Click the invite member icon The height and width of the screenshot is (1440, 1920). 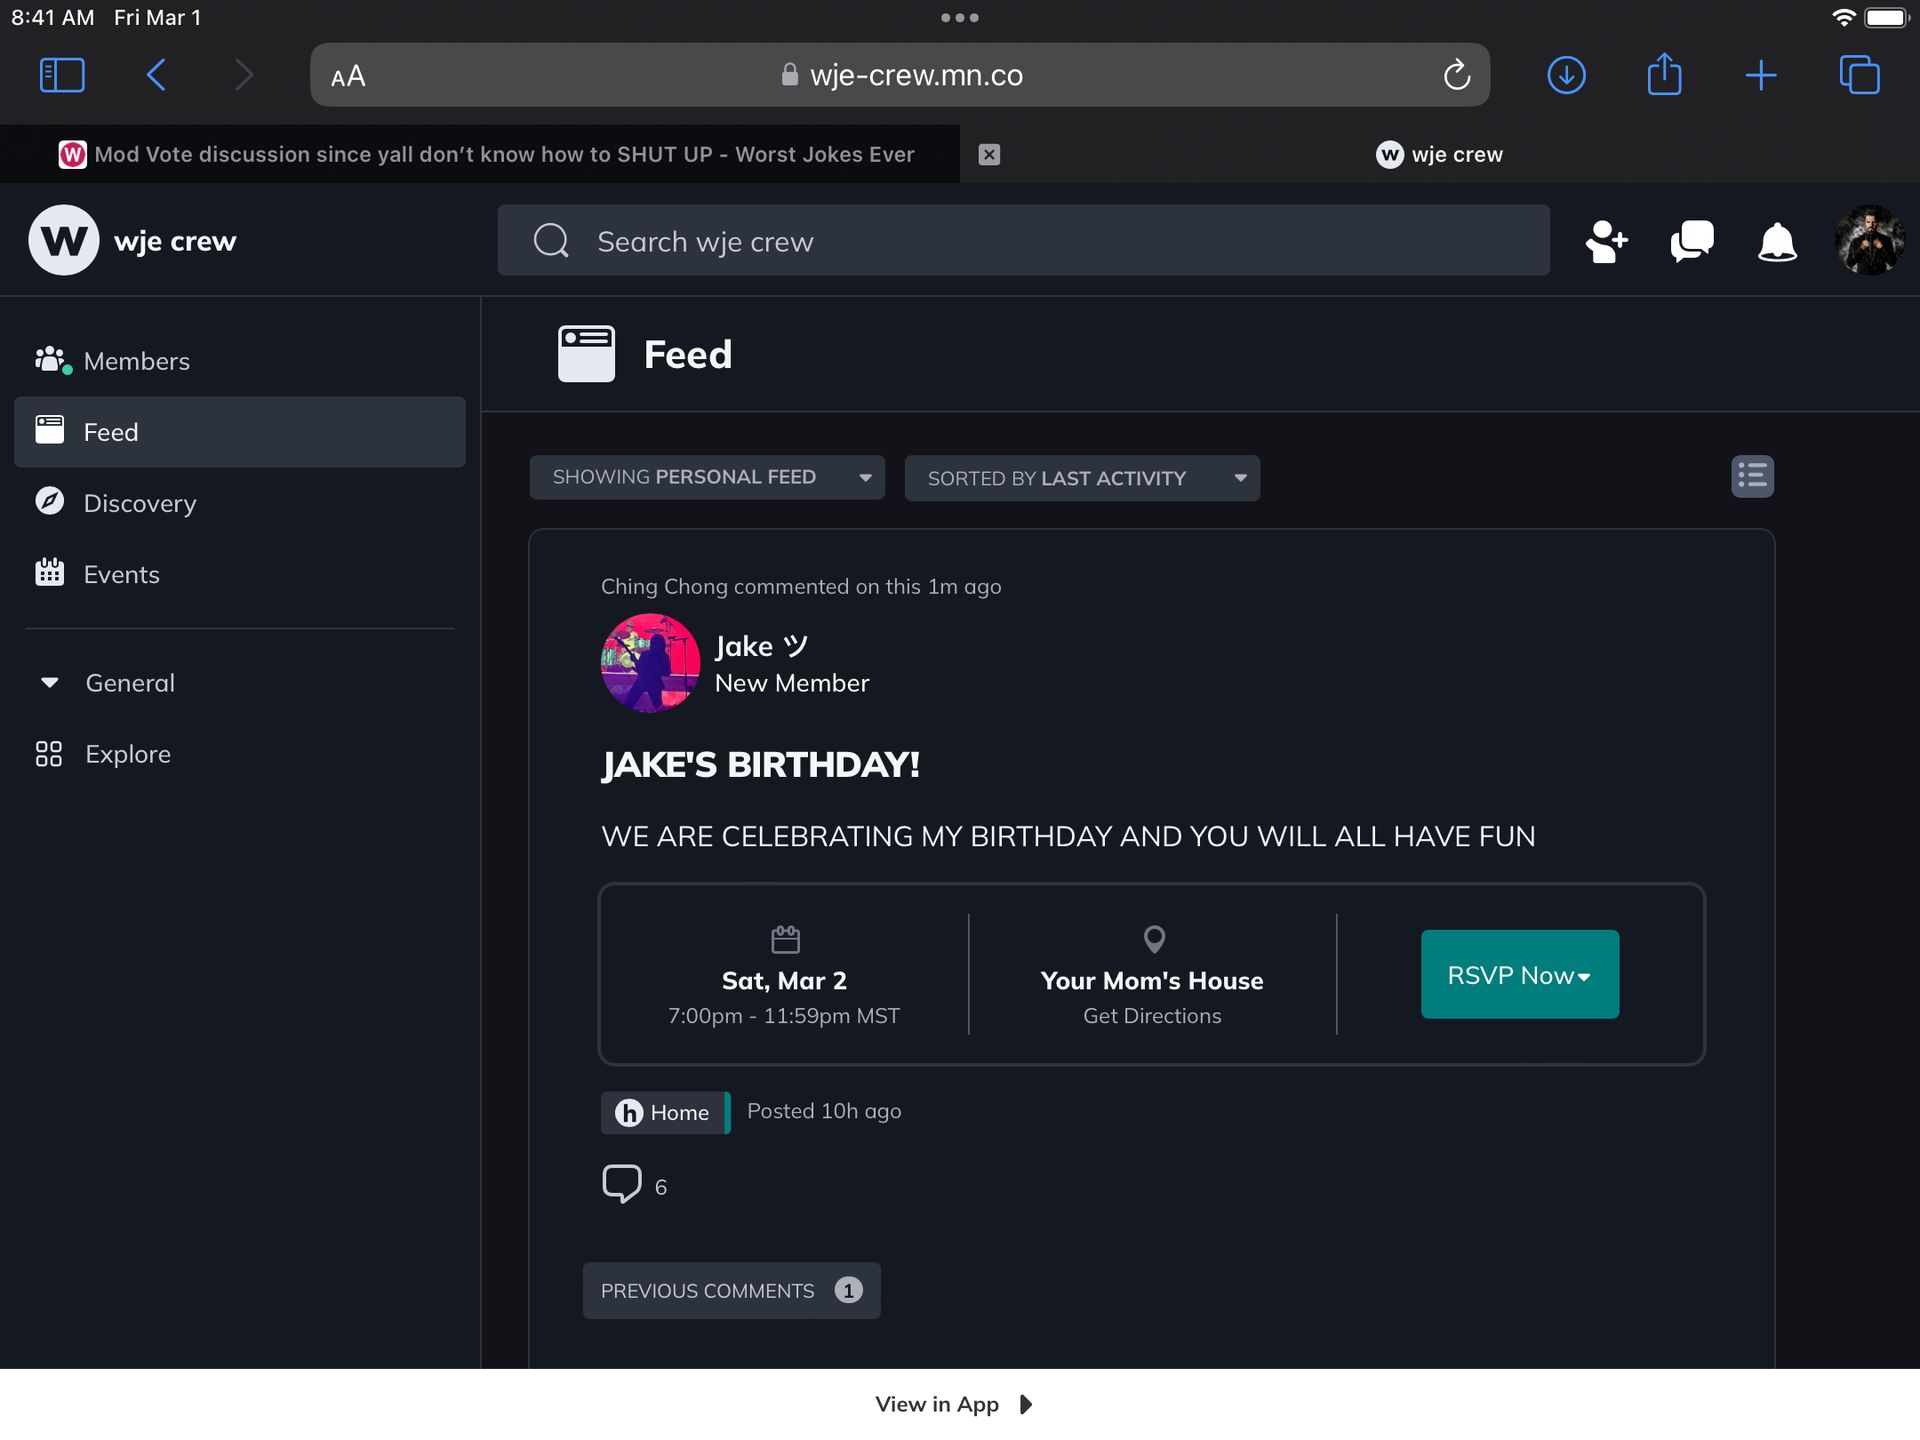[1606, 241]
